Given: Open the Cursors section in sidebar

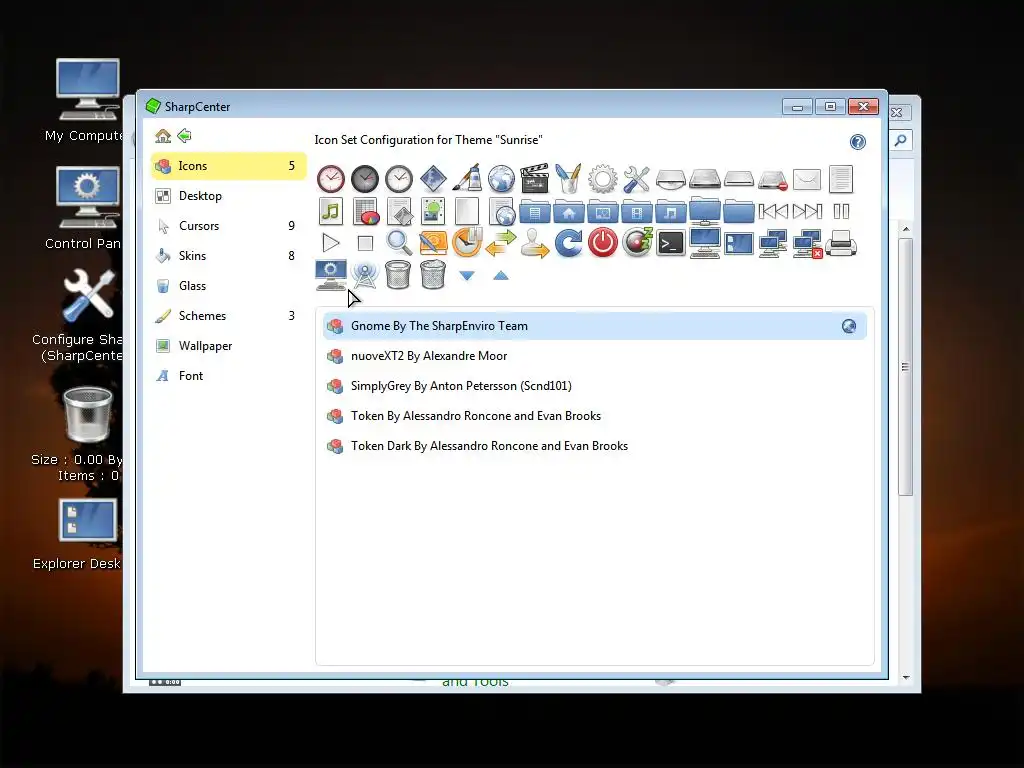Looking at the screenshot, I should pos(229,226).
